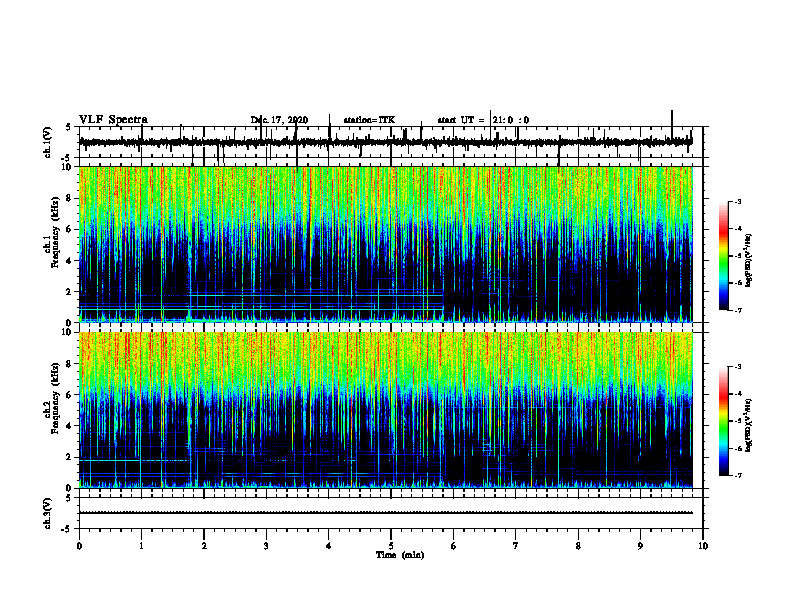Click the "start UT = 21:0 :0" text
The width and height of the screenshot is (792, 612).
[483, 120]
